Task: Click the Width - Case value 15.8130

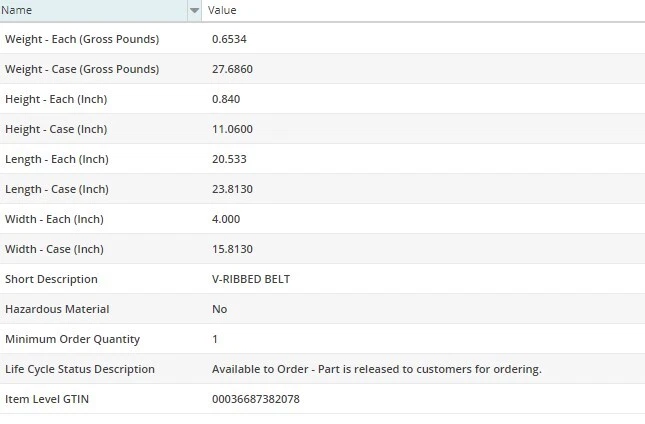Action: (x=232, y=249)
